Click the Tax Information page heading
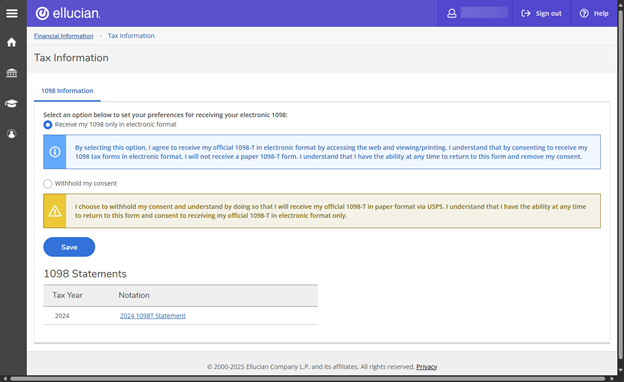Viewport: 624px width, 382px height. pyautogui.click(x=71, y=58)
